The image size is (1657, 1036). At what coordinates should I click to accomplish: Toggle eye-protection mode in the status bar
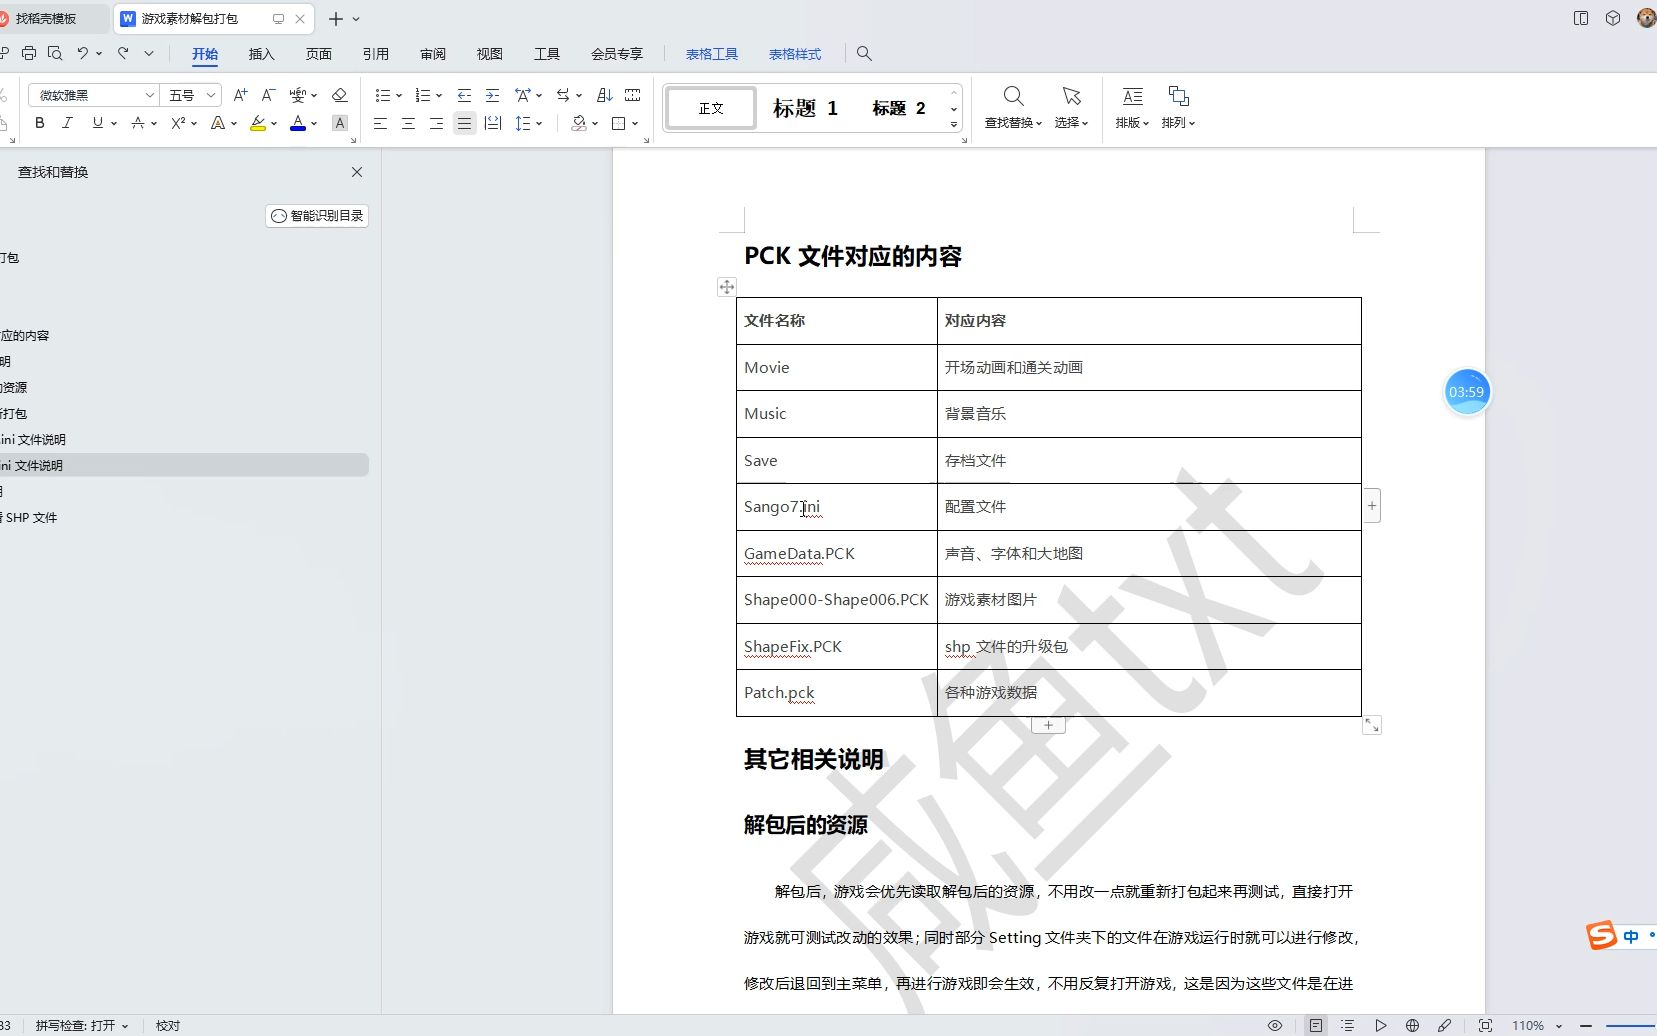coord(1275,1025)
